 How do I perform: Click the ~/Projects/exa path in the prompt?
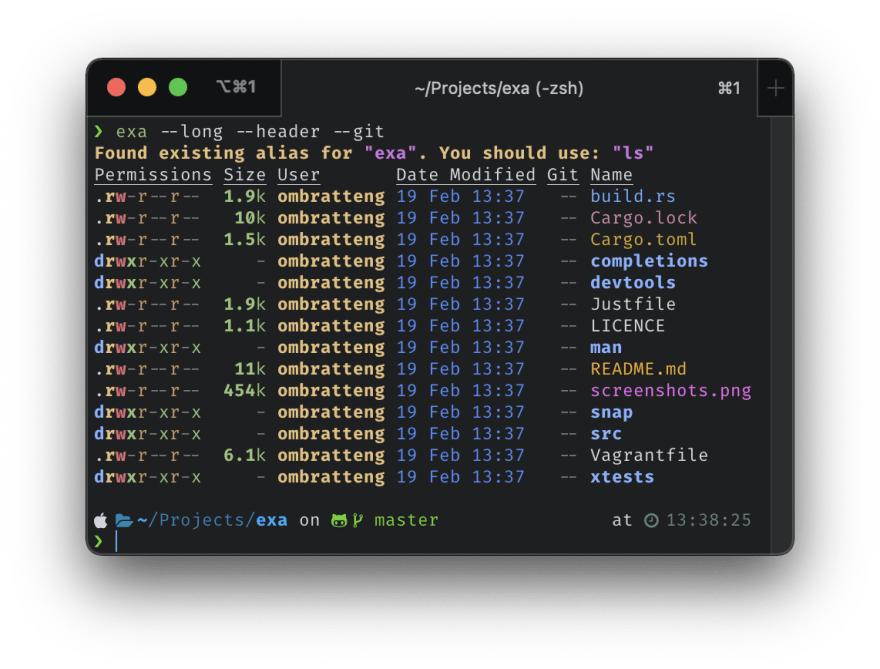(212, 521)
